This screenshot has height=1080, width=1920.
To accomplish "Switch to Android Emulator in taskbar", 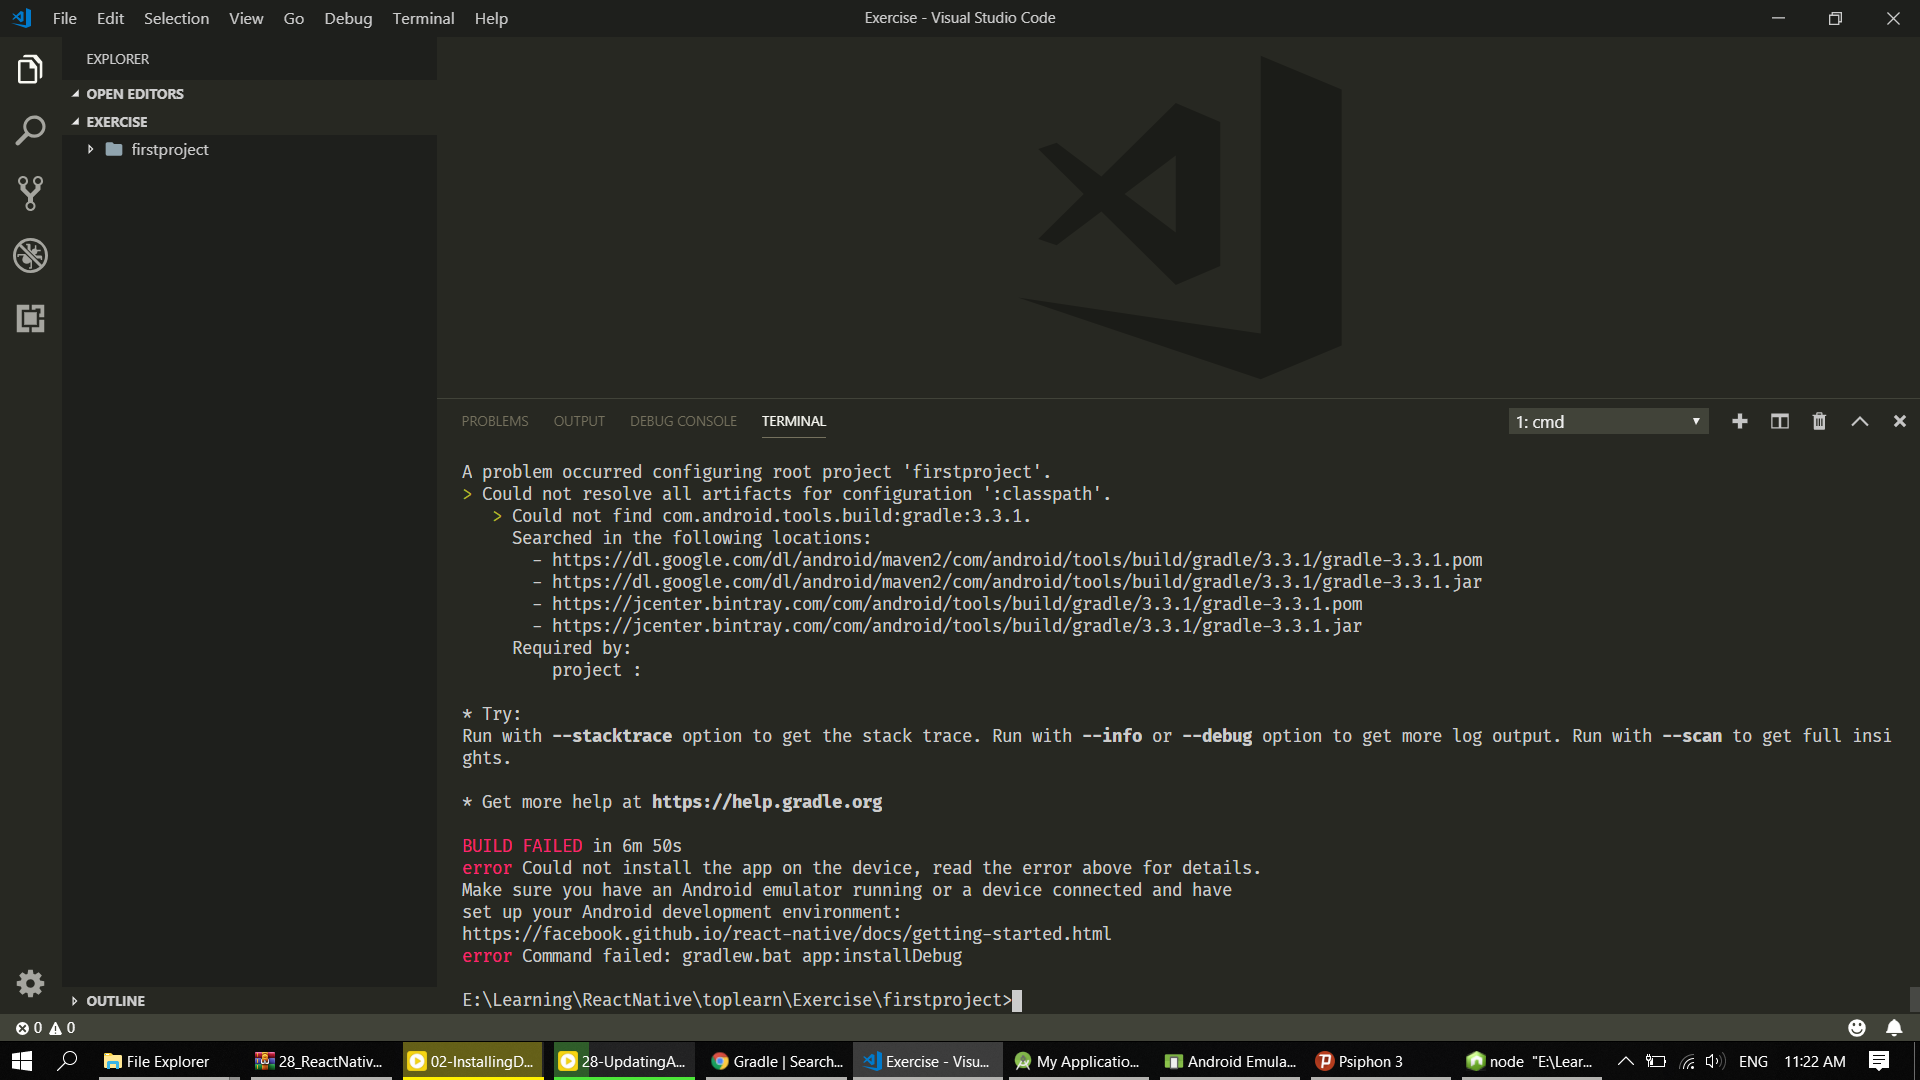I will (x=1230, y=1061).
